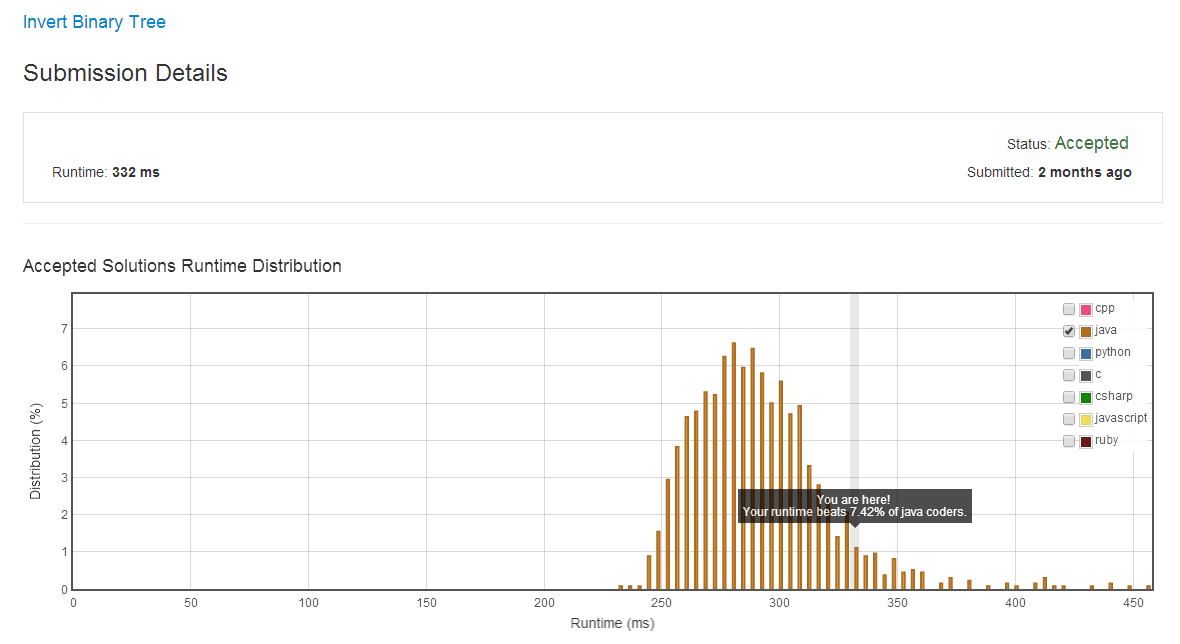Click the Distribution (%) axis label
This screenshot has height=644, width=1180.
point(35,451)
